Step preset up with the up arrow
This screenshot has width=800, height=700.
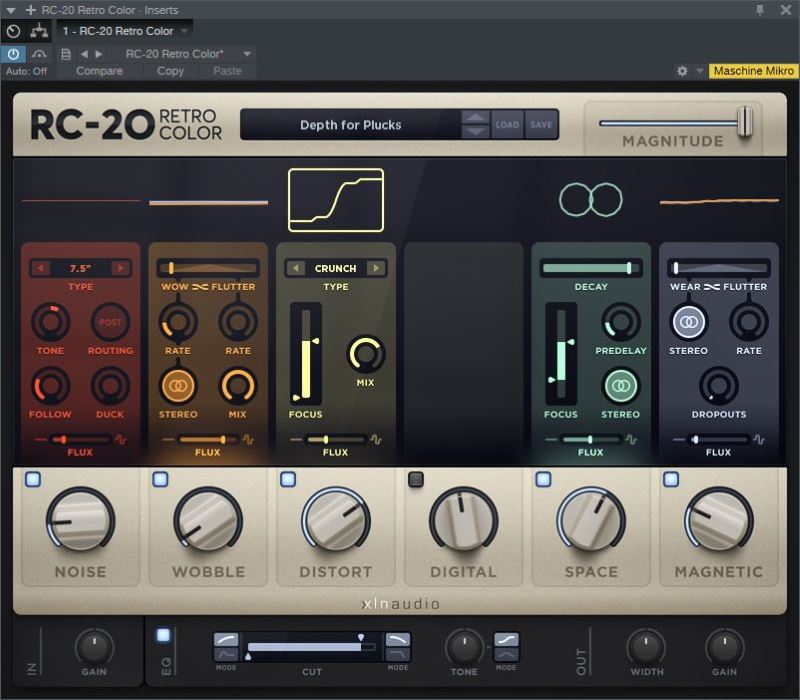(x=476, y=117)
